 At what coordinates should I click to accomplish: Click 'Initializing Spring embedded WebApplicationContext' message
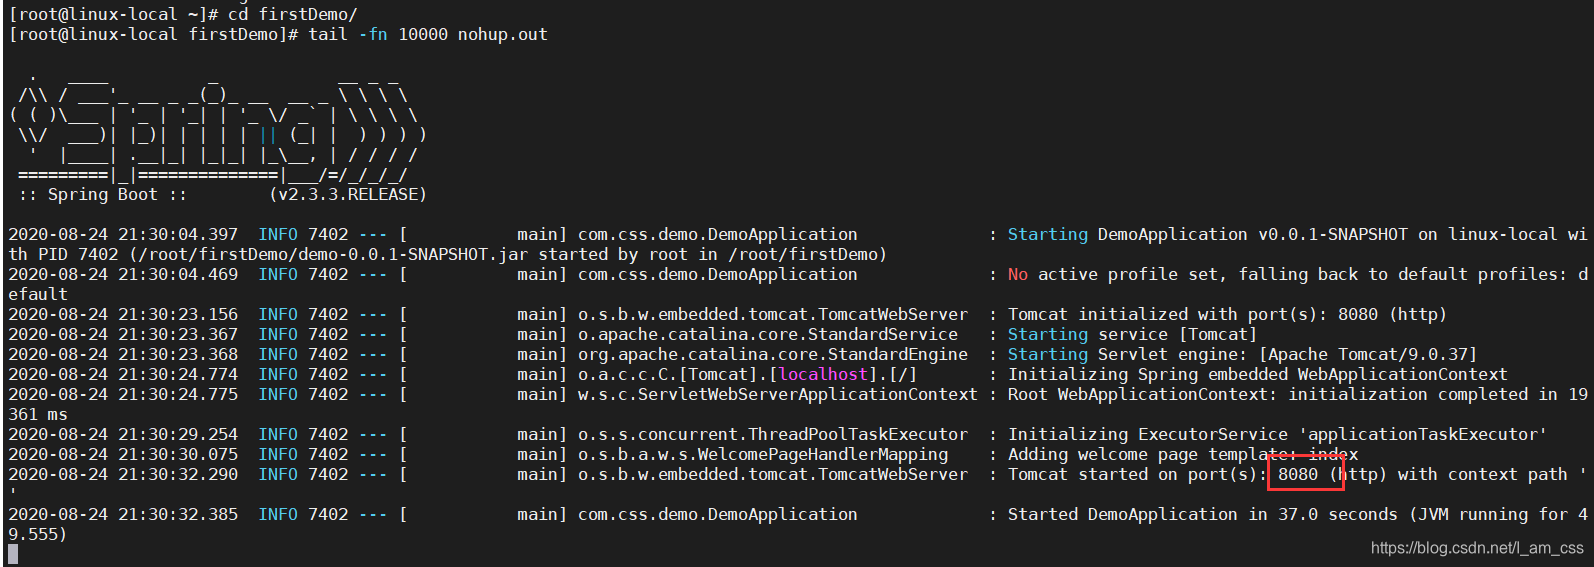[1257, 374]
